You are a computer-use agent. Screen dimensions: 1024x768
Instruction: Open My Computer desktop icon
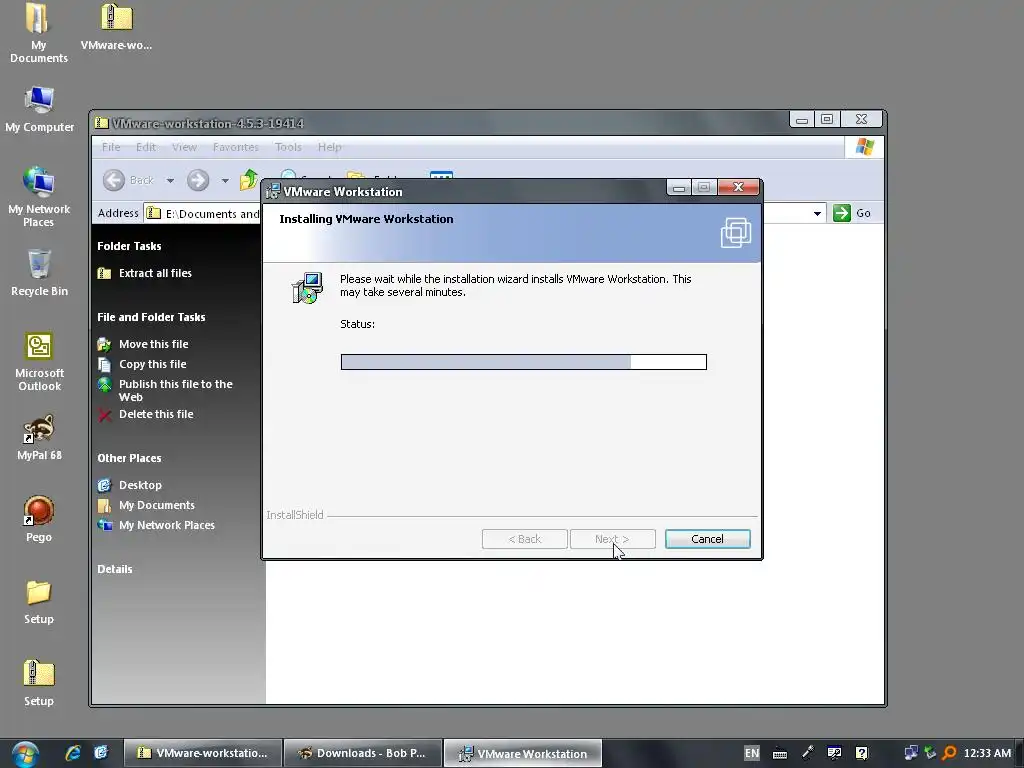click(x=39, y=110)
